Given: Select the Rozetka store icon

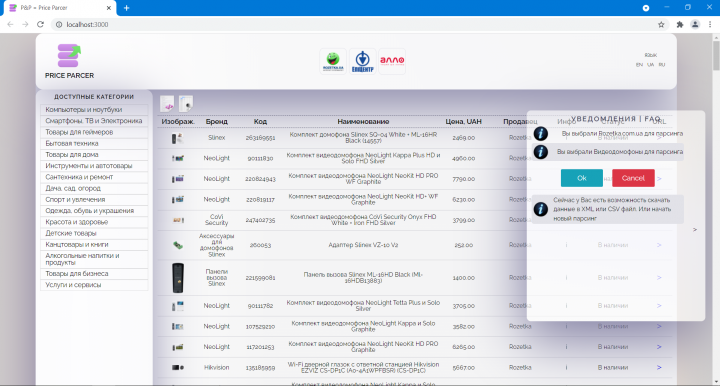Looking at the screenshot, I should point(333,61).
